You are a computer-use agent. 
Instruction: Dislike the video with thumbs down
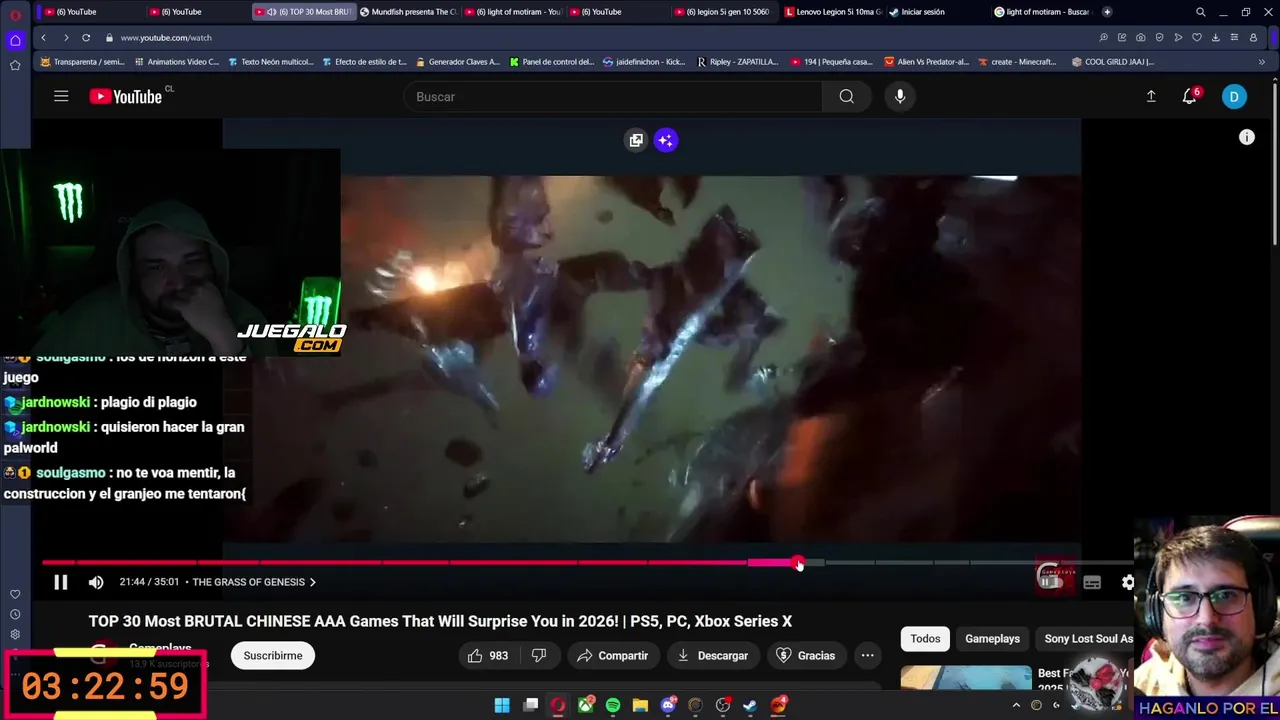539,656
